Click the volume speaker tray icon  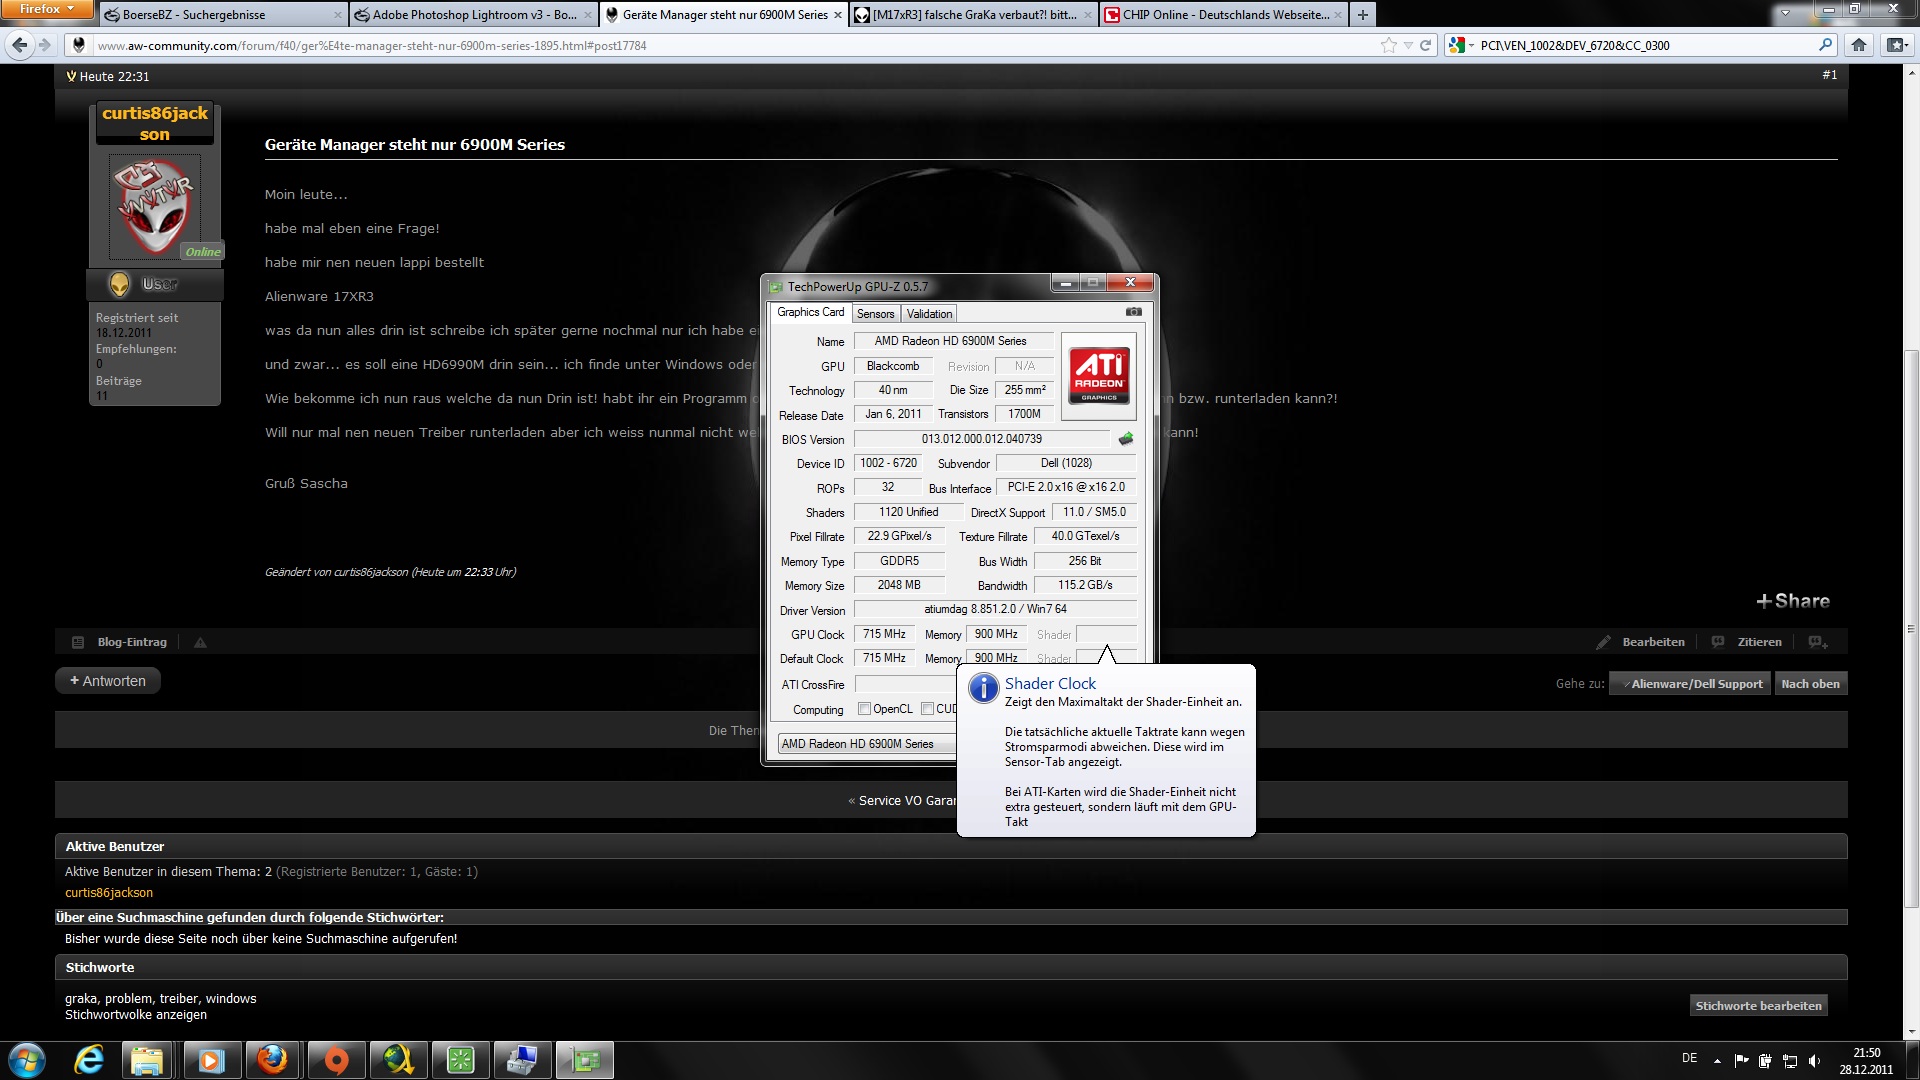click(x=1815, y=1061)
